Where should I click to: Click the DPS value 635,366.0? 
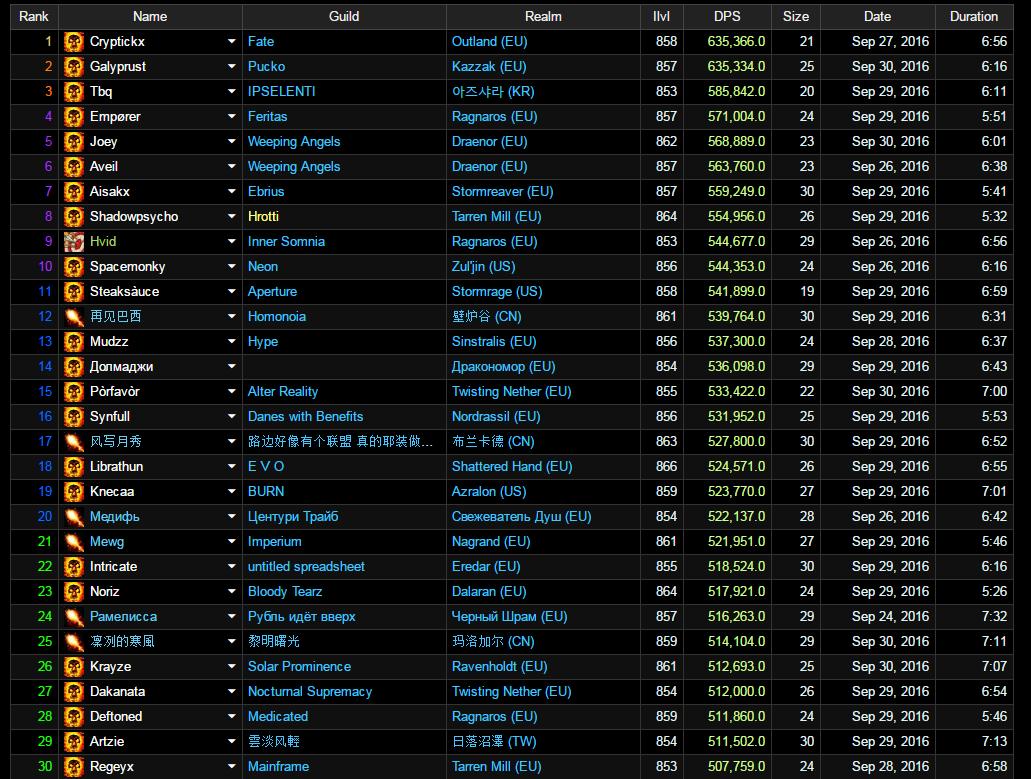coord(736,41)
